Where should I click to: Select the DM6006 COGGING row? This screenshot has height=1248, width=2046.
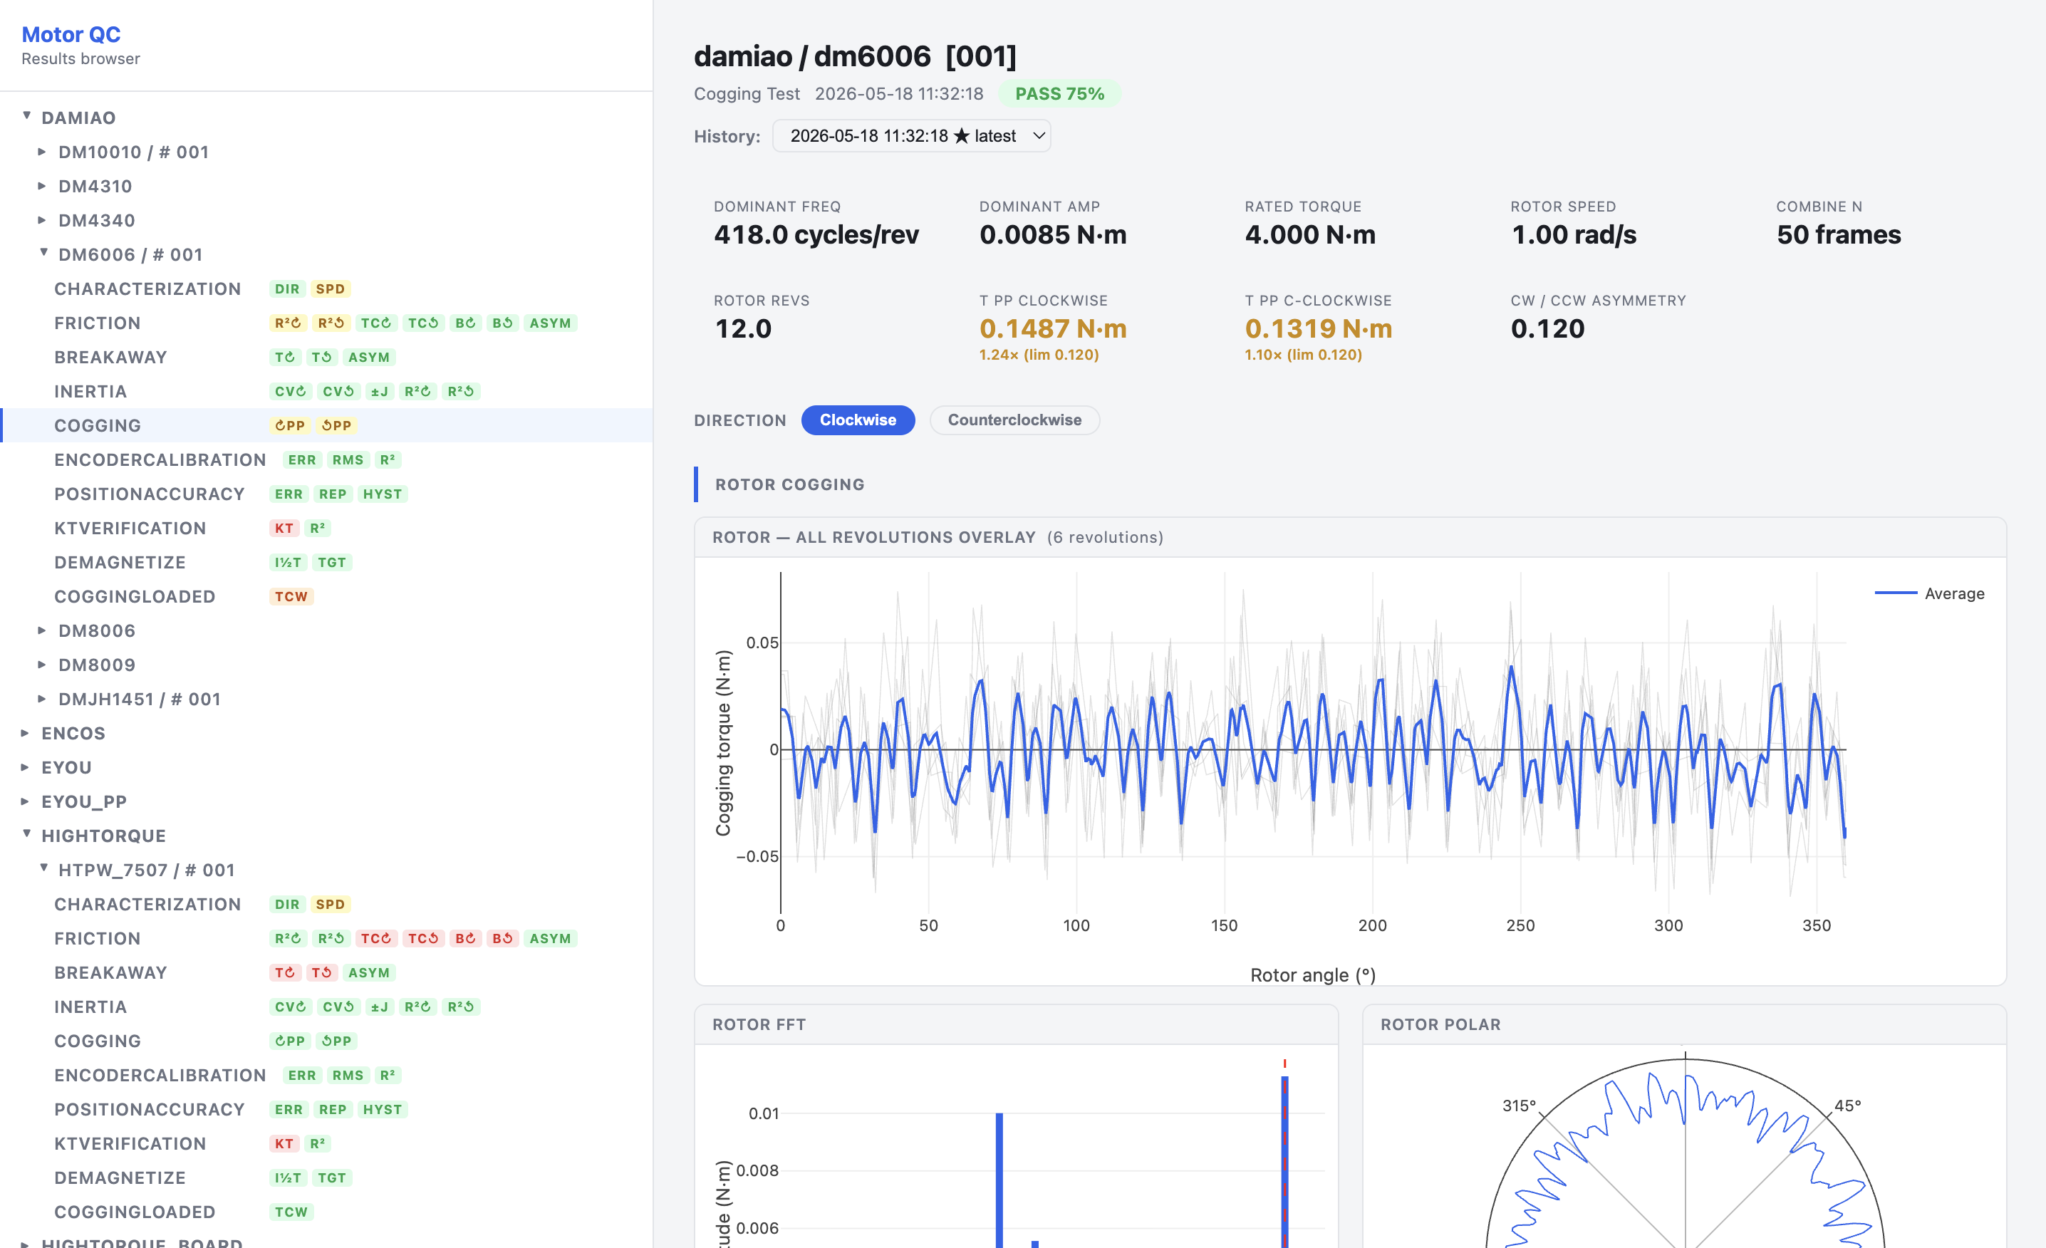(326, 425)
